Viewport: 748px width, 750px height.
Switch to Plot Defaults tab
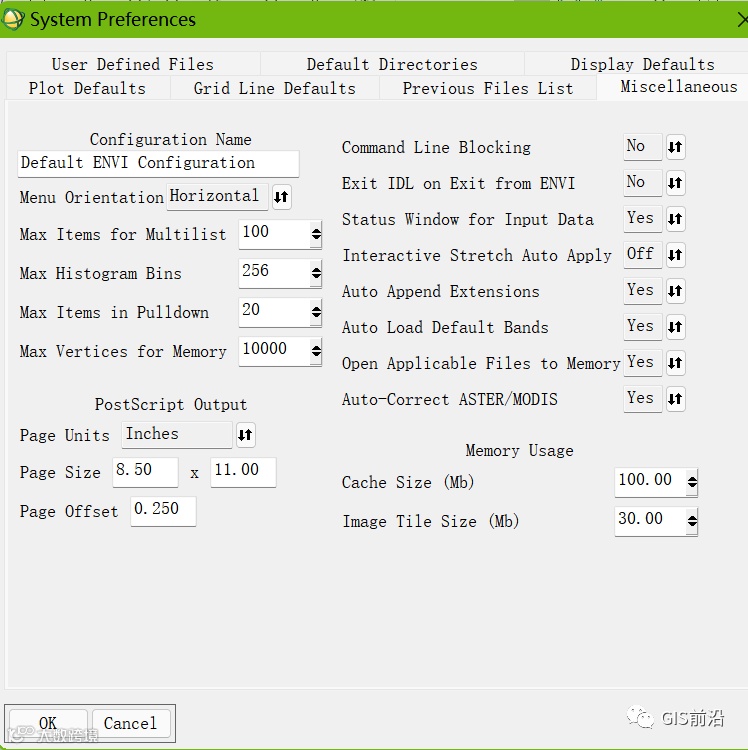pos(88,88)
